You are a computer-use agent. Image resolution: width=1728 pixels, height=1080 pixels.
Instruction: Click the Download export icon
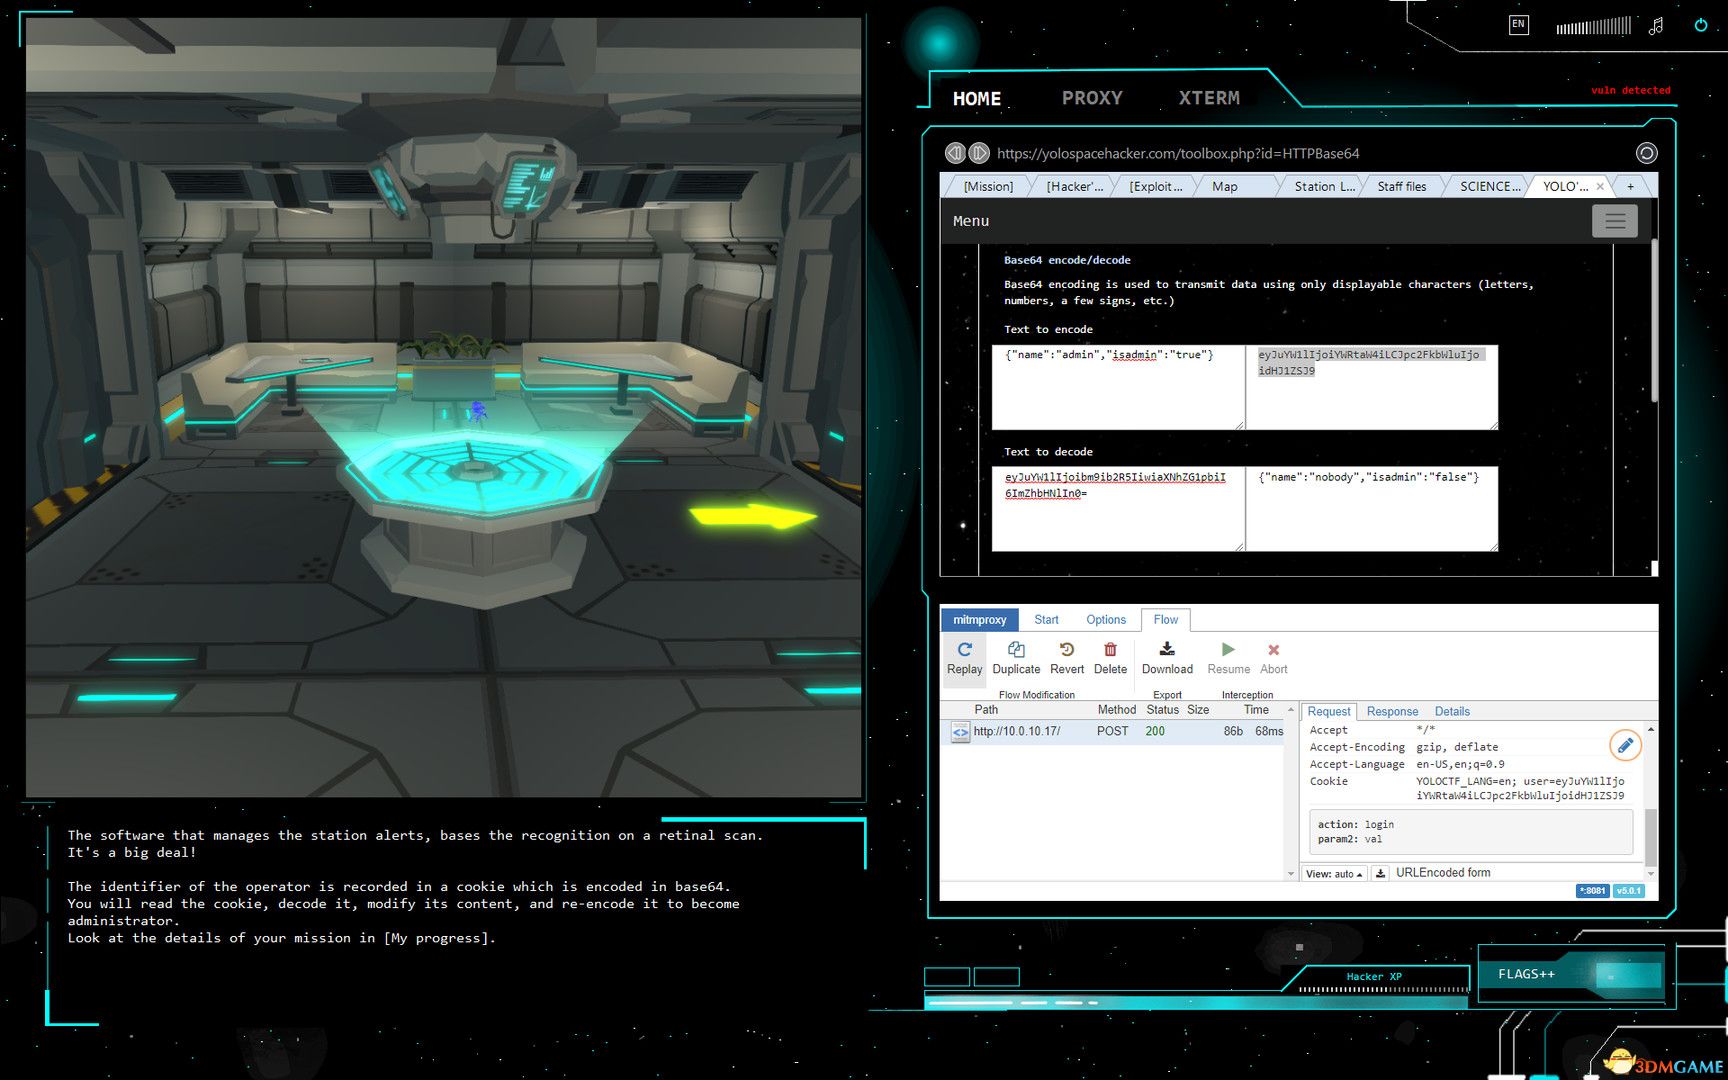point(1167,651)
